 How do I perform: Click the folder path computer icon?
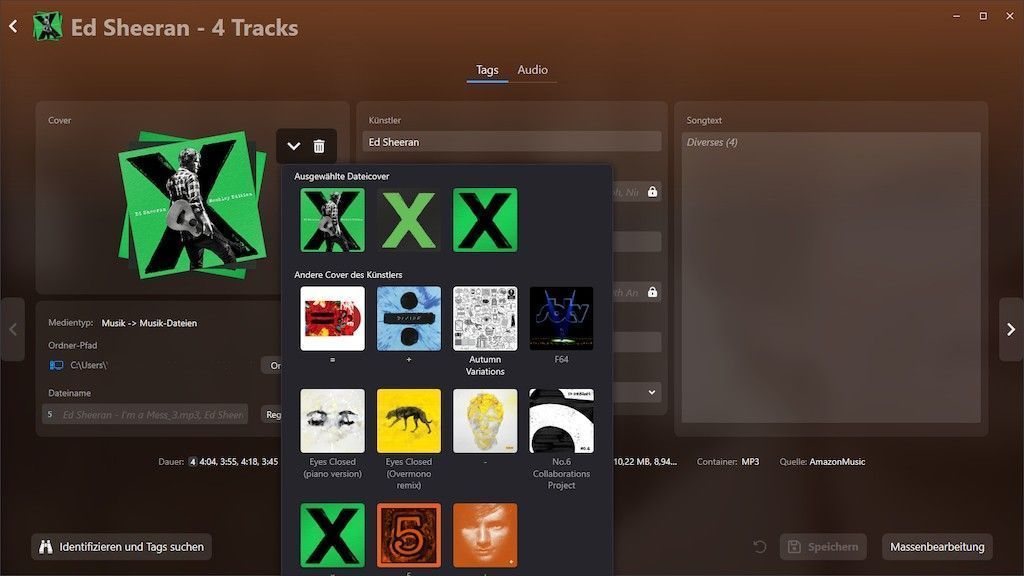(56, 366)
